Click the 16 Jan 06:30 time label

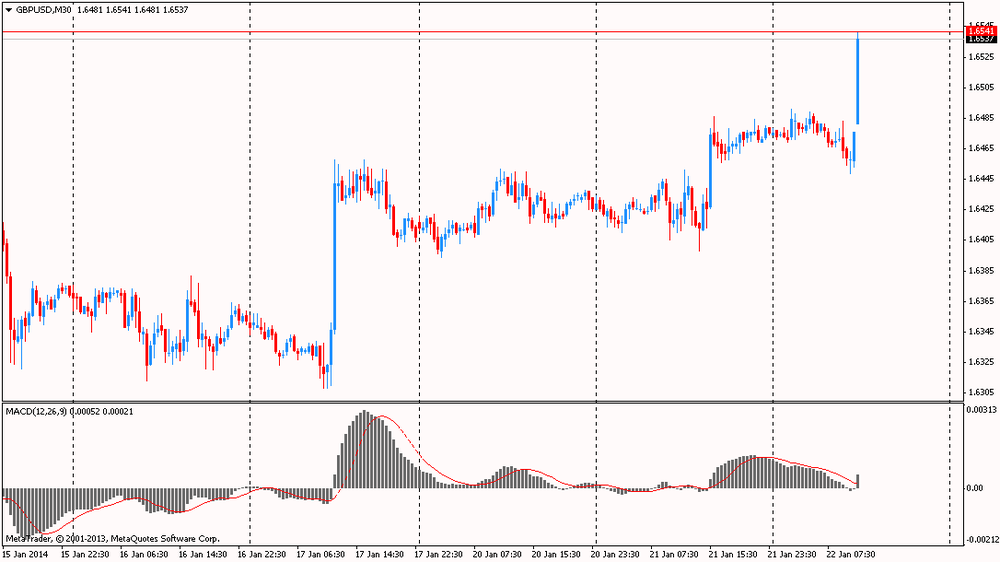tap(143, 554)
